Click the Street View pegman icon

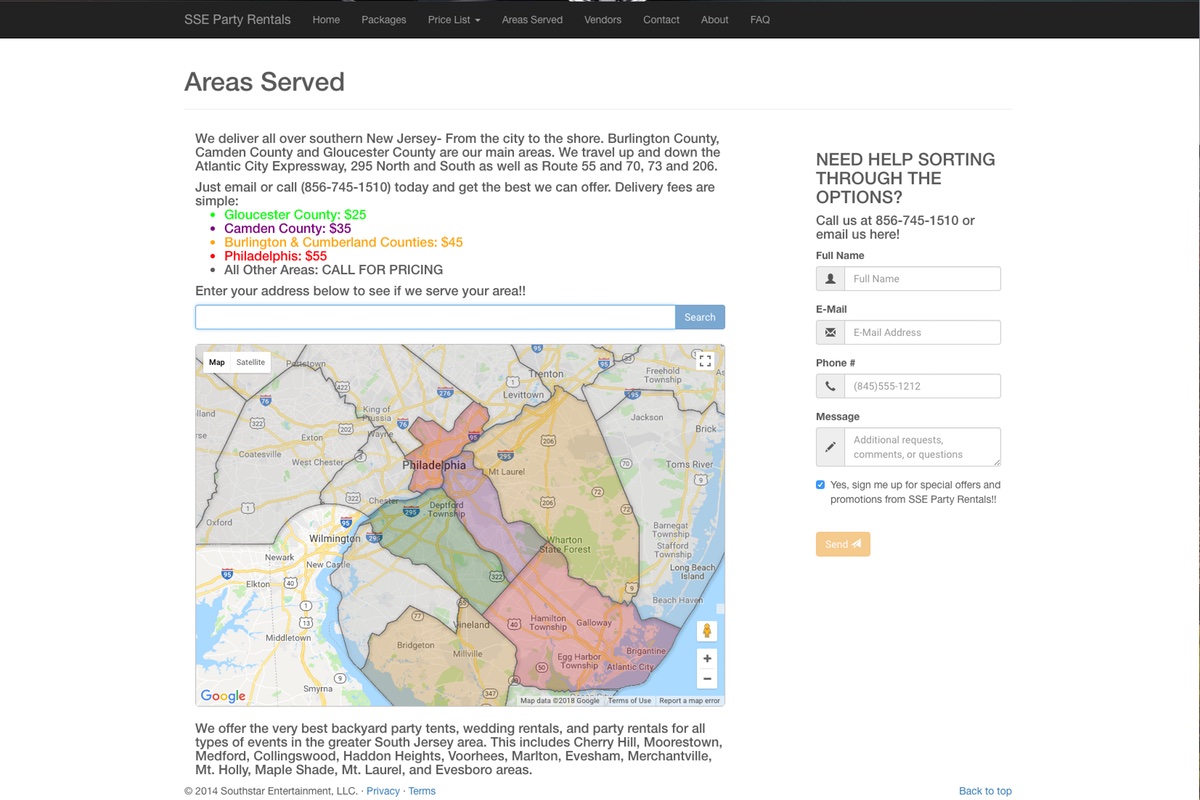(x=707, y=631)
